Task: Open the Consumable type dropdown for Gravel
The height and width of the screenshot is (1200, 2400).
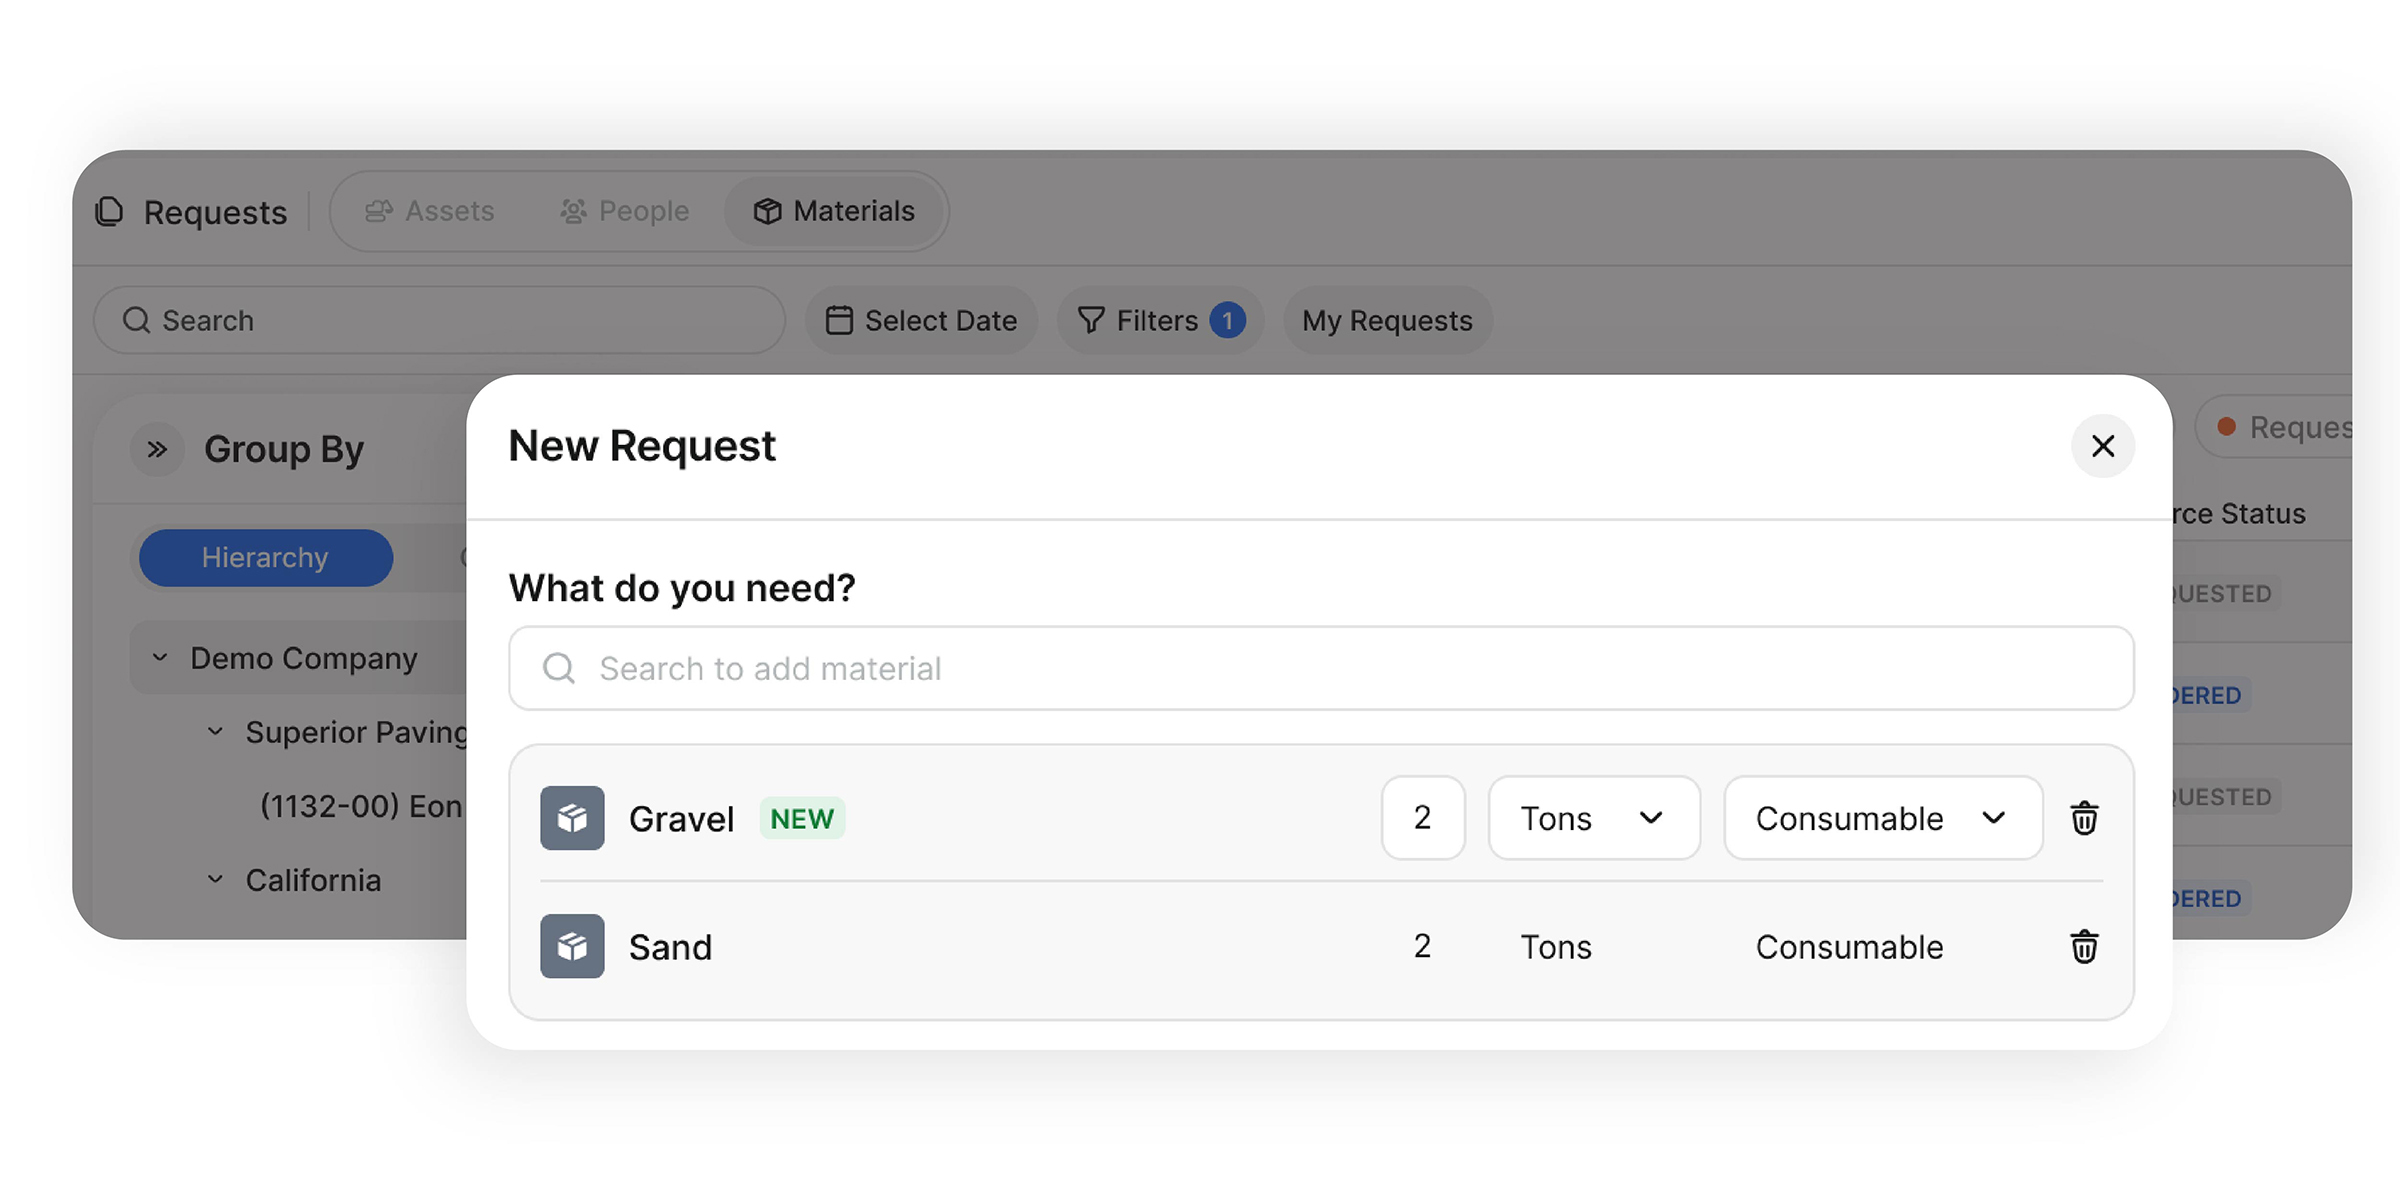Action: pyautogui.click(x=1883, y=818)
